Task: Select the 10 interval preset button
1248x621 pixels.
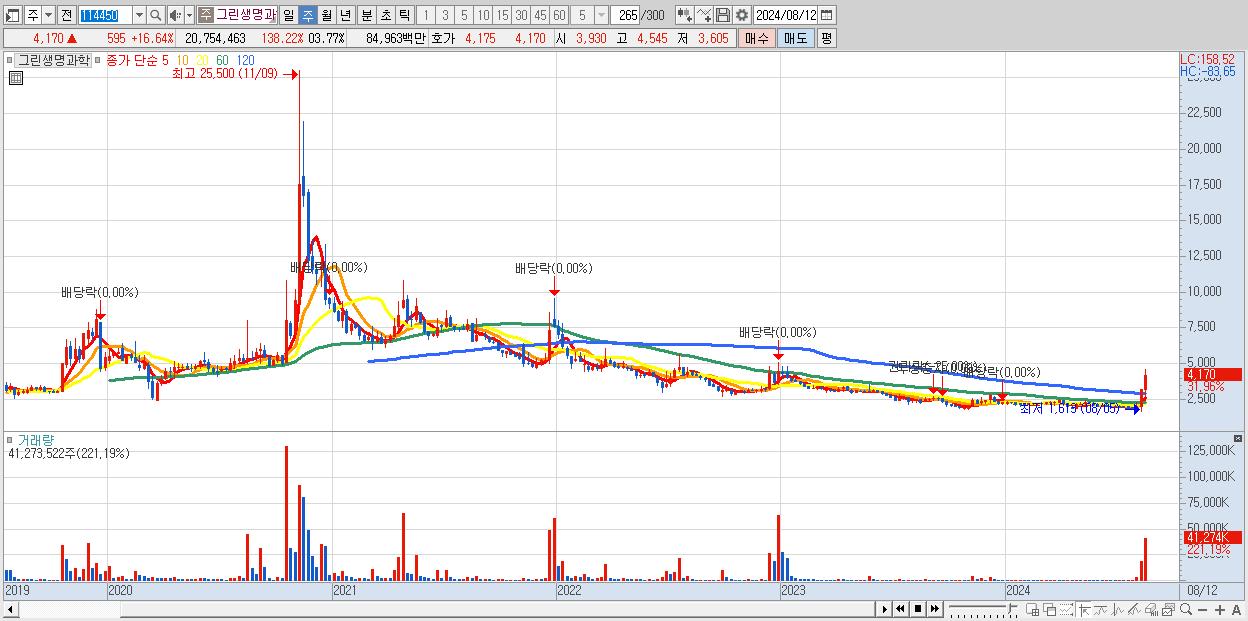Action: 483,15
